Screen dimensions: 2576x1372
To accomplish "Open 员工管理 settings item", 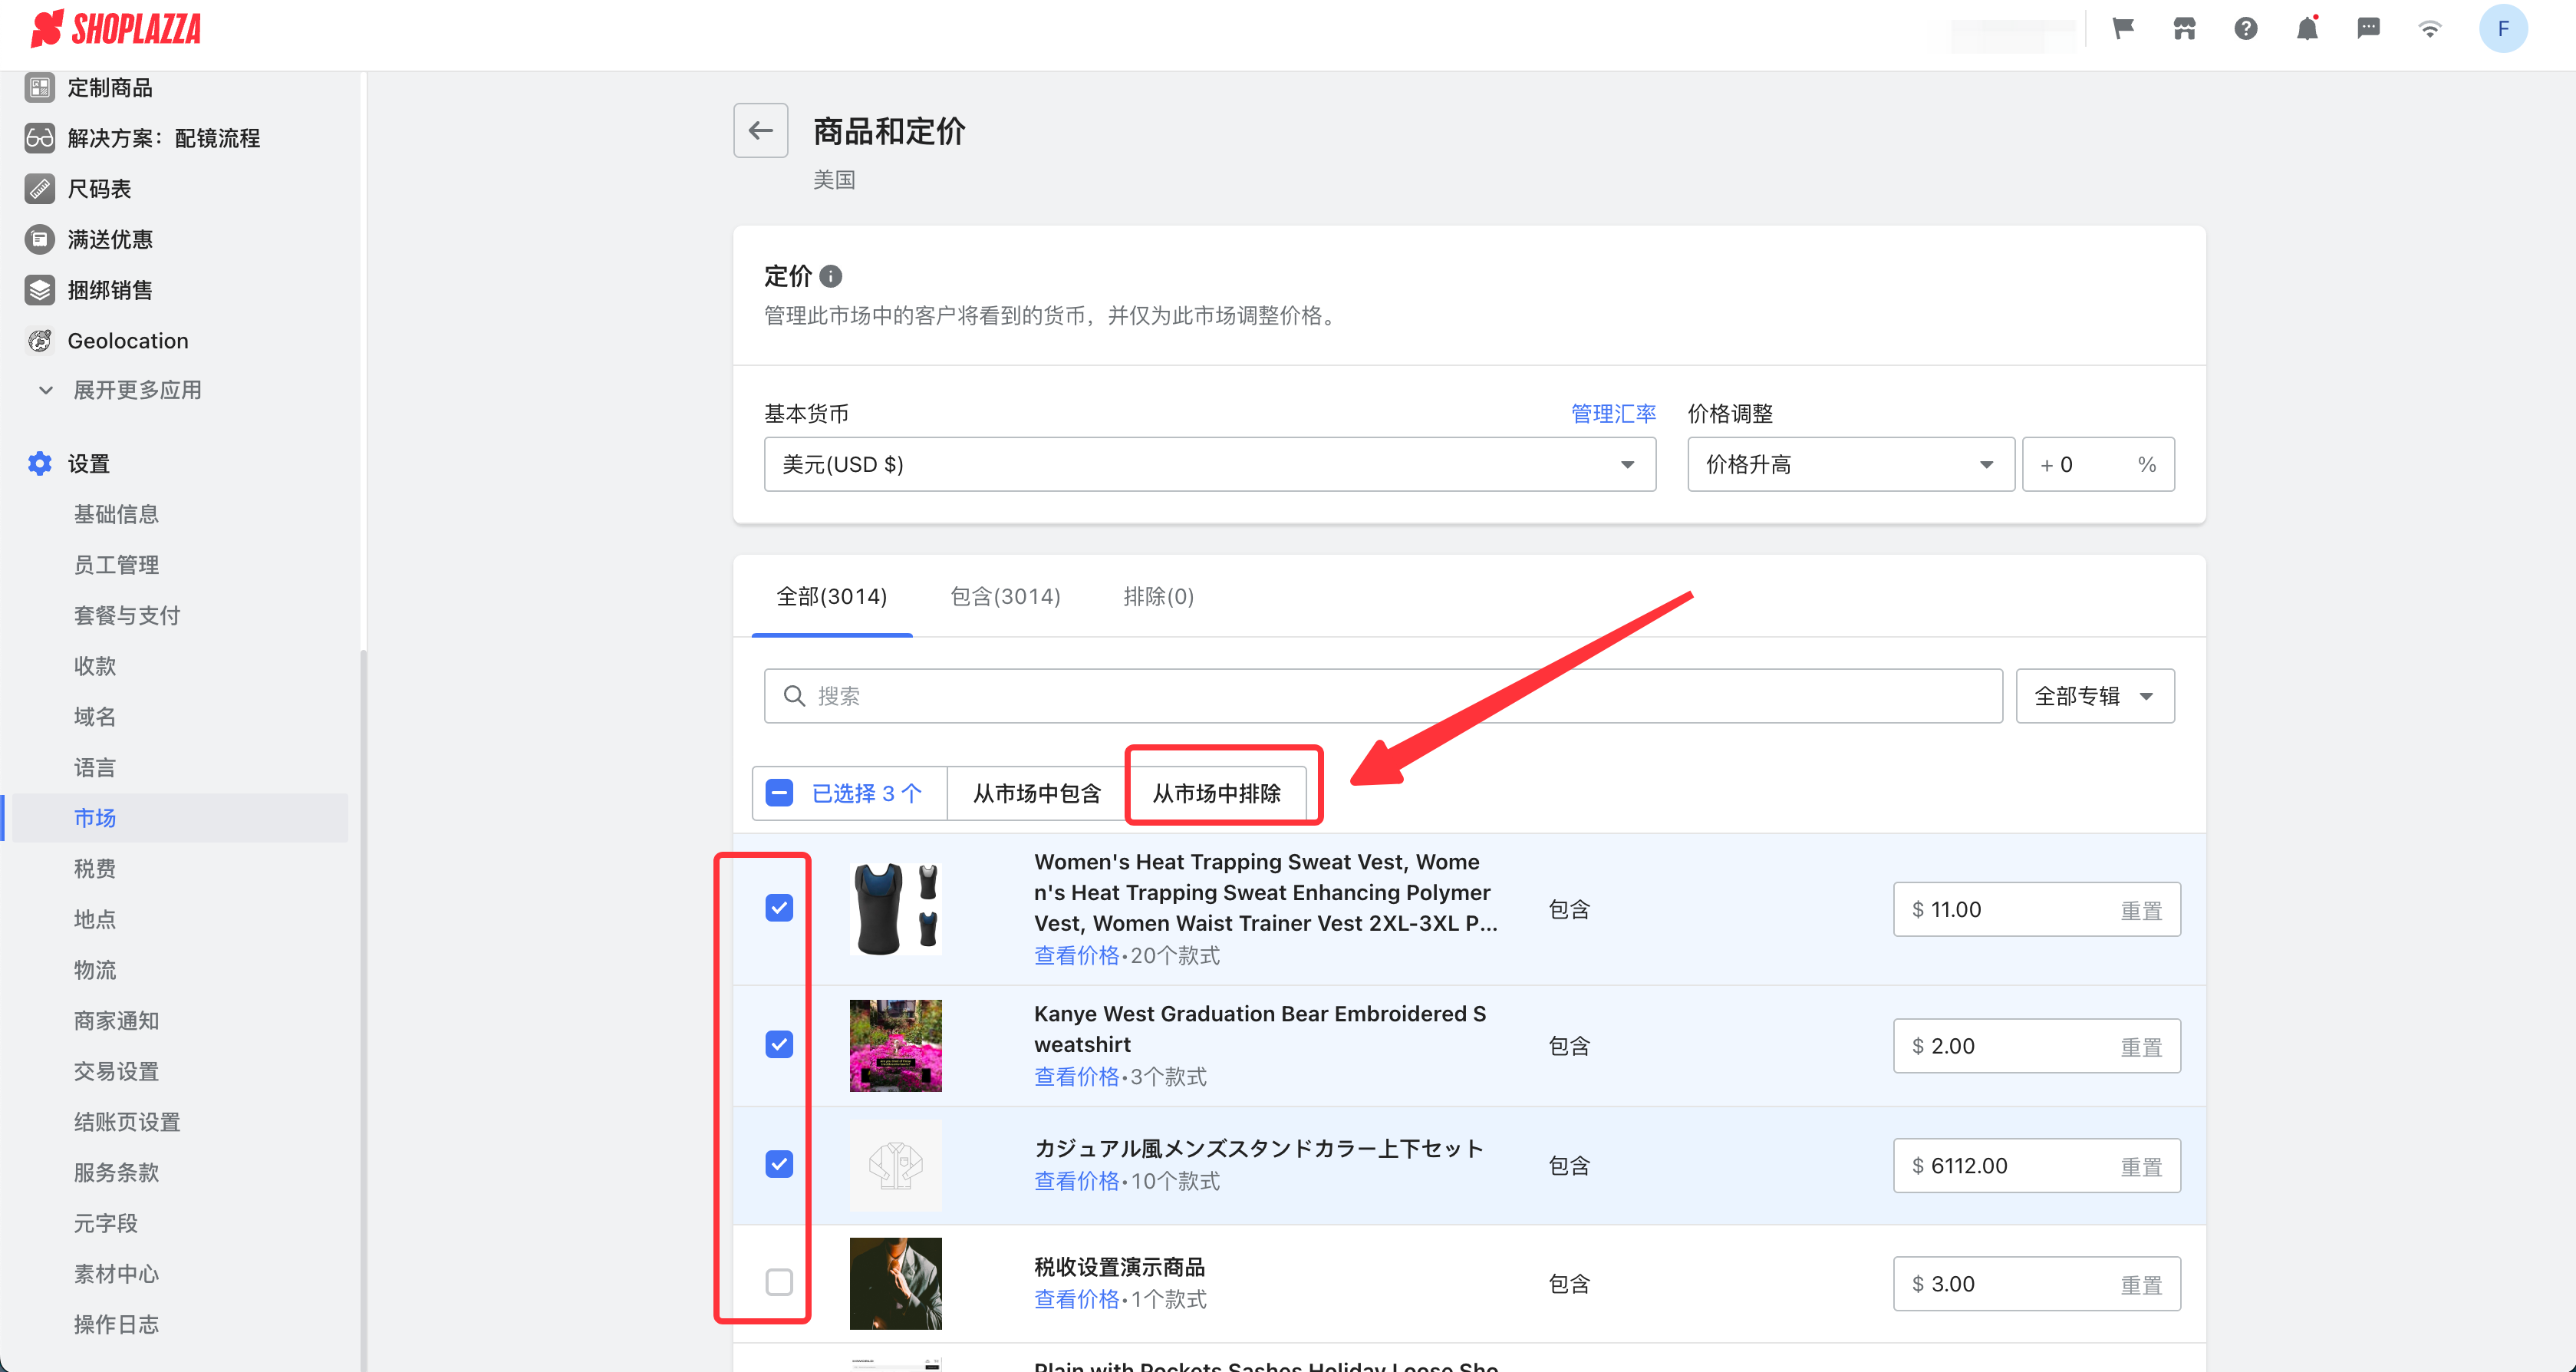I will (x=116, y=565).
